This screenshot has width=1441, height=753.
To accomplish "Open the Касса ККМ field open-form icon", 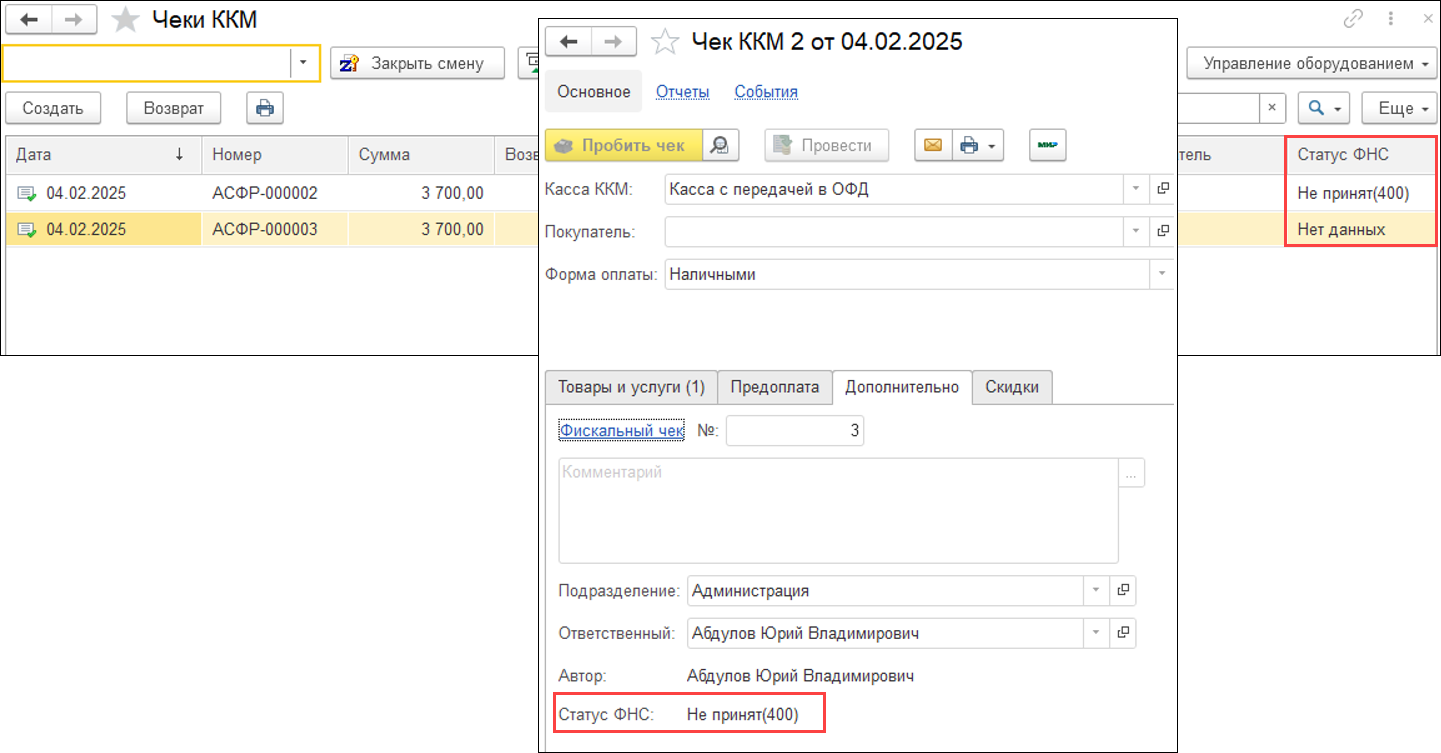I will 1162,189.
